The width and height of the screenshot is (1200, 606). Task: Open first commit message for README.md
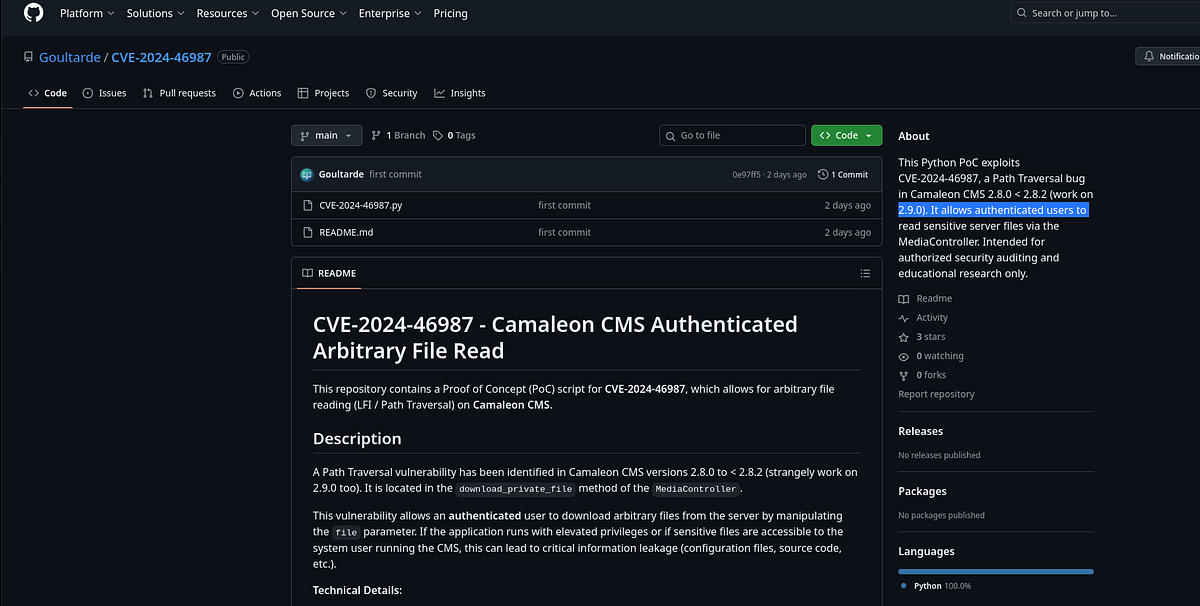pos(564,232)
